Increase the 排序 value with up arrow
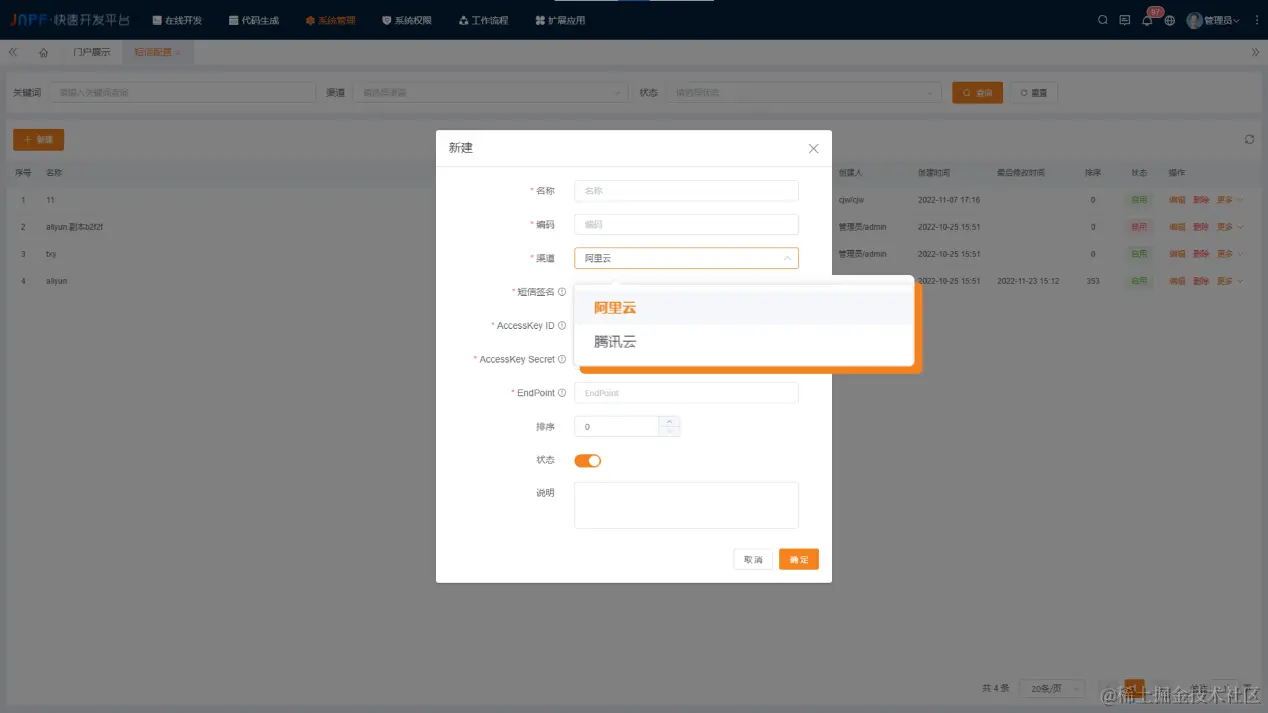Viewport: 1268px width, 713px height. point(669,421)
